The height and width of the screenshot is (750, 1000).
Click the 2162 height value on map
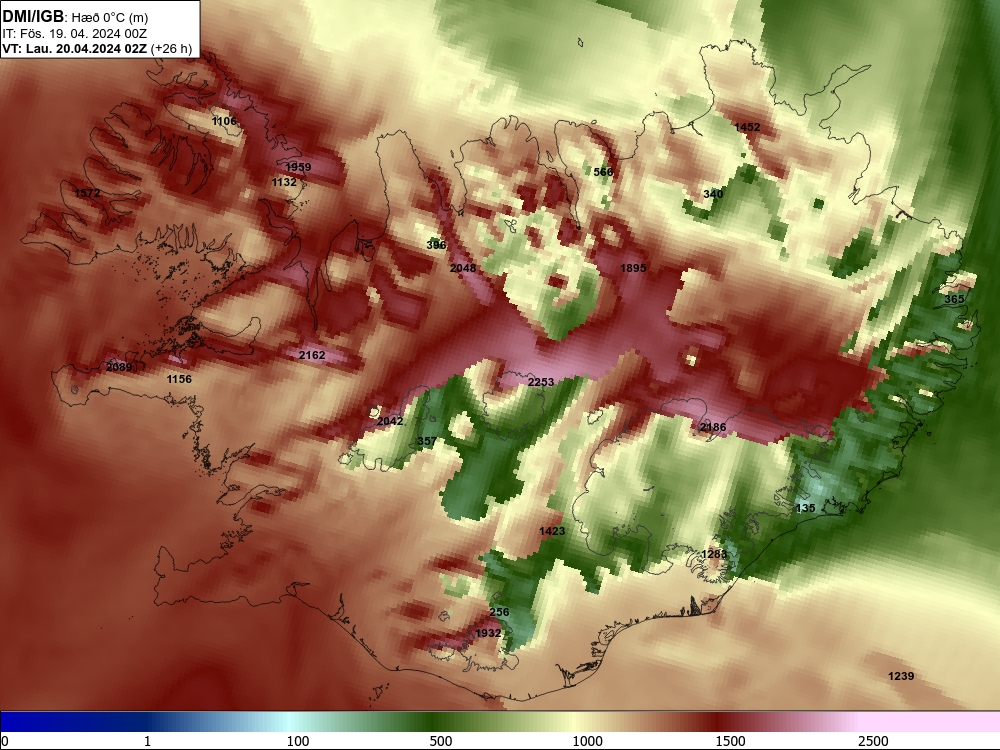coord(312,355)
